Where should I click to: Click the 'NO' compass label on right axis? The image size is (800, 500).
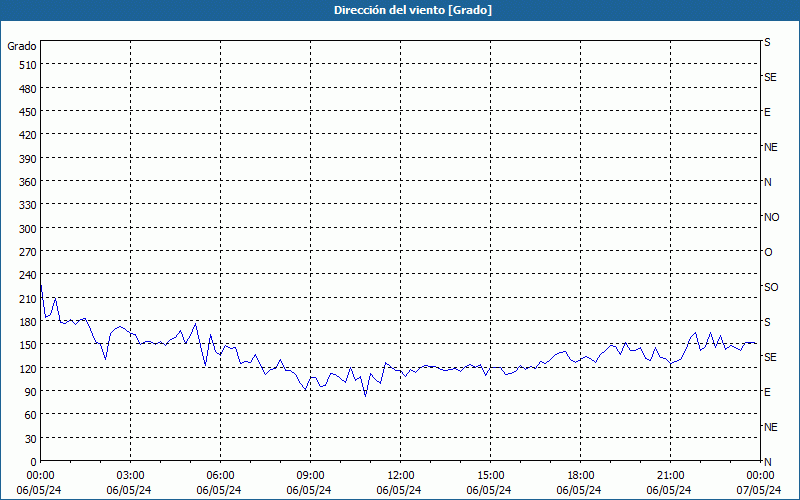point(771,217)
